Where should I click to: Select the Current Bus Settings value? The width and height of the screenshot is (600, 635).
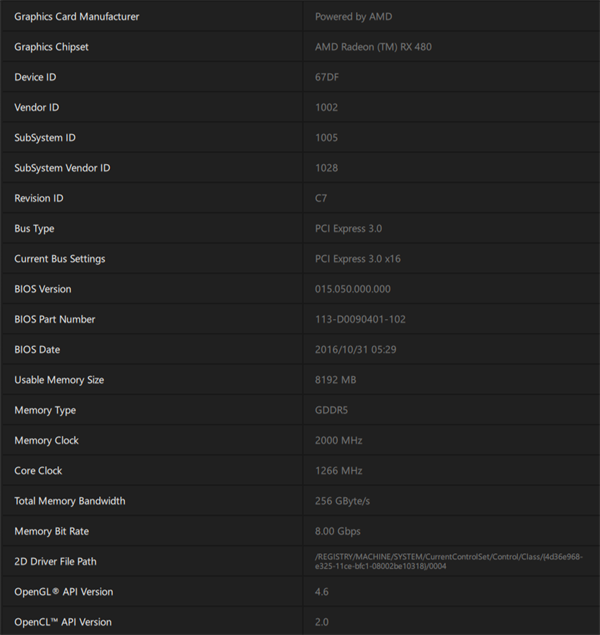coord(358,259)
